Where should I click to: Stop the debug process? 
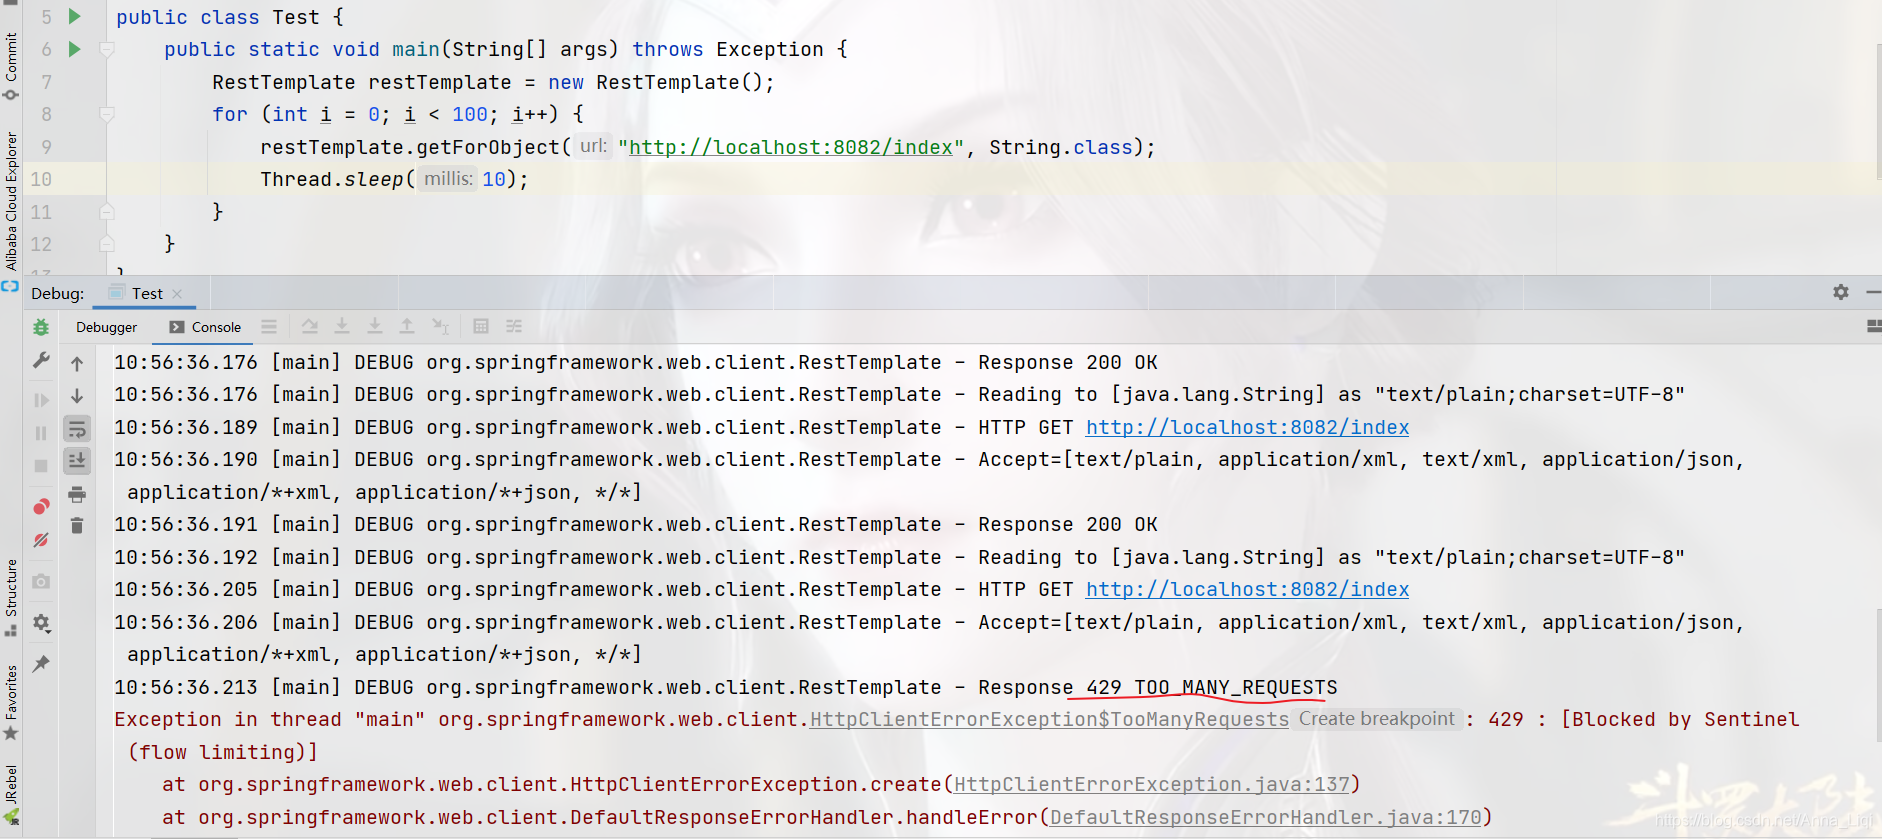[x=41, y=466]
